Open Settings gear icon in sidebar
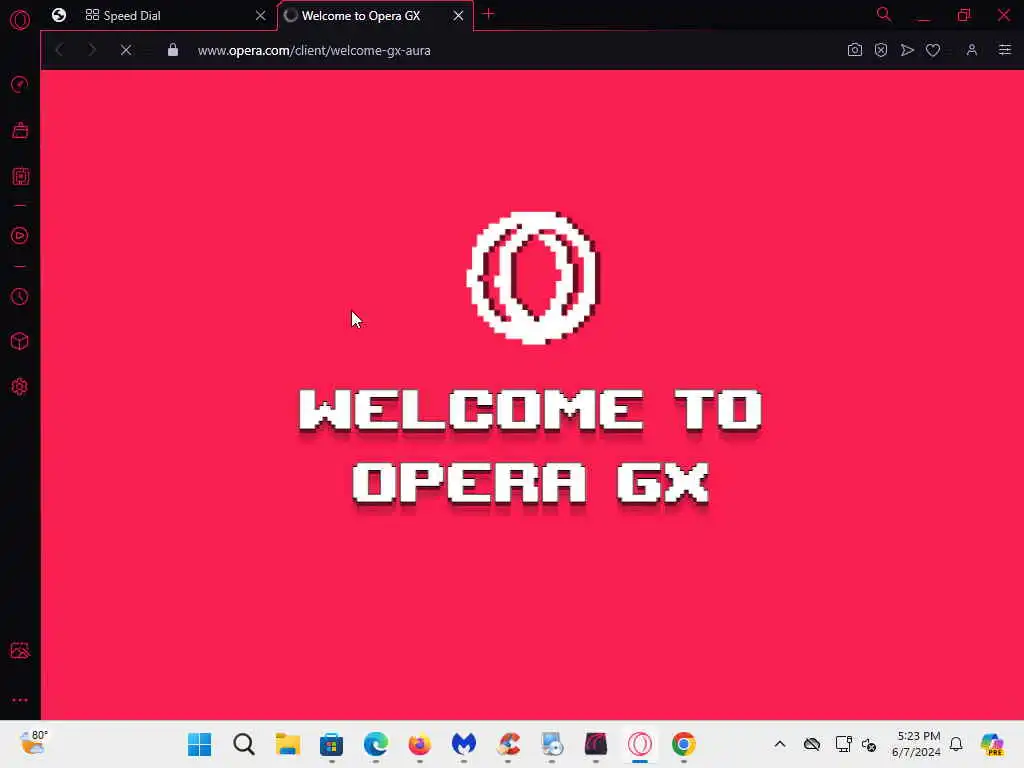 tap(20, 387)
